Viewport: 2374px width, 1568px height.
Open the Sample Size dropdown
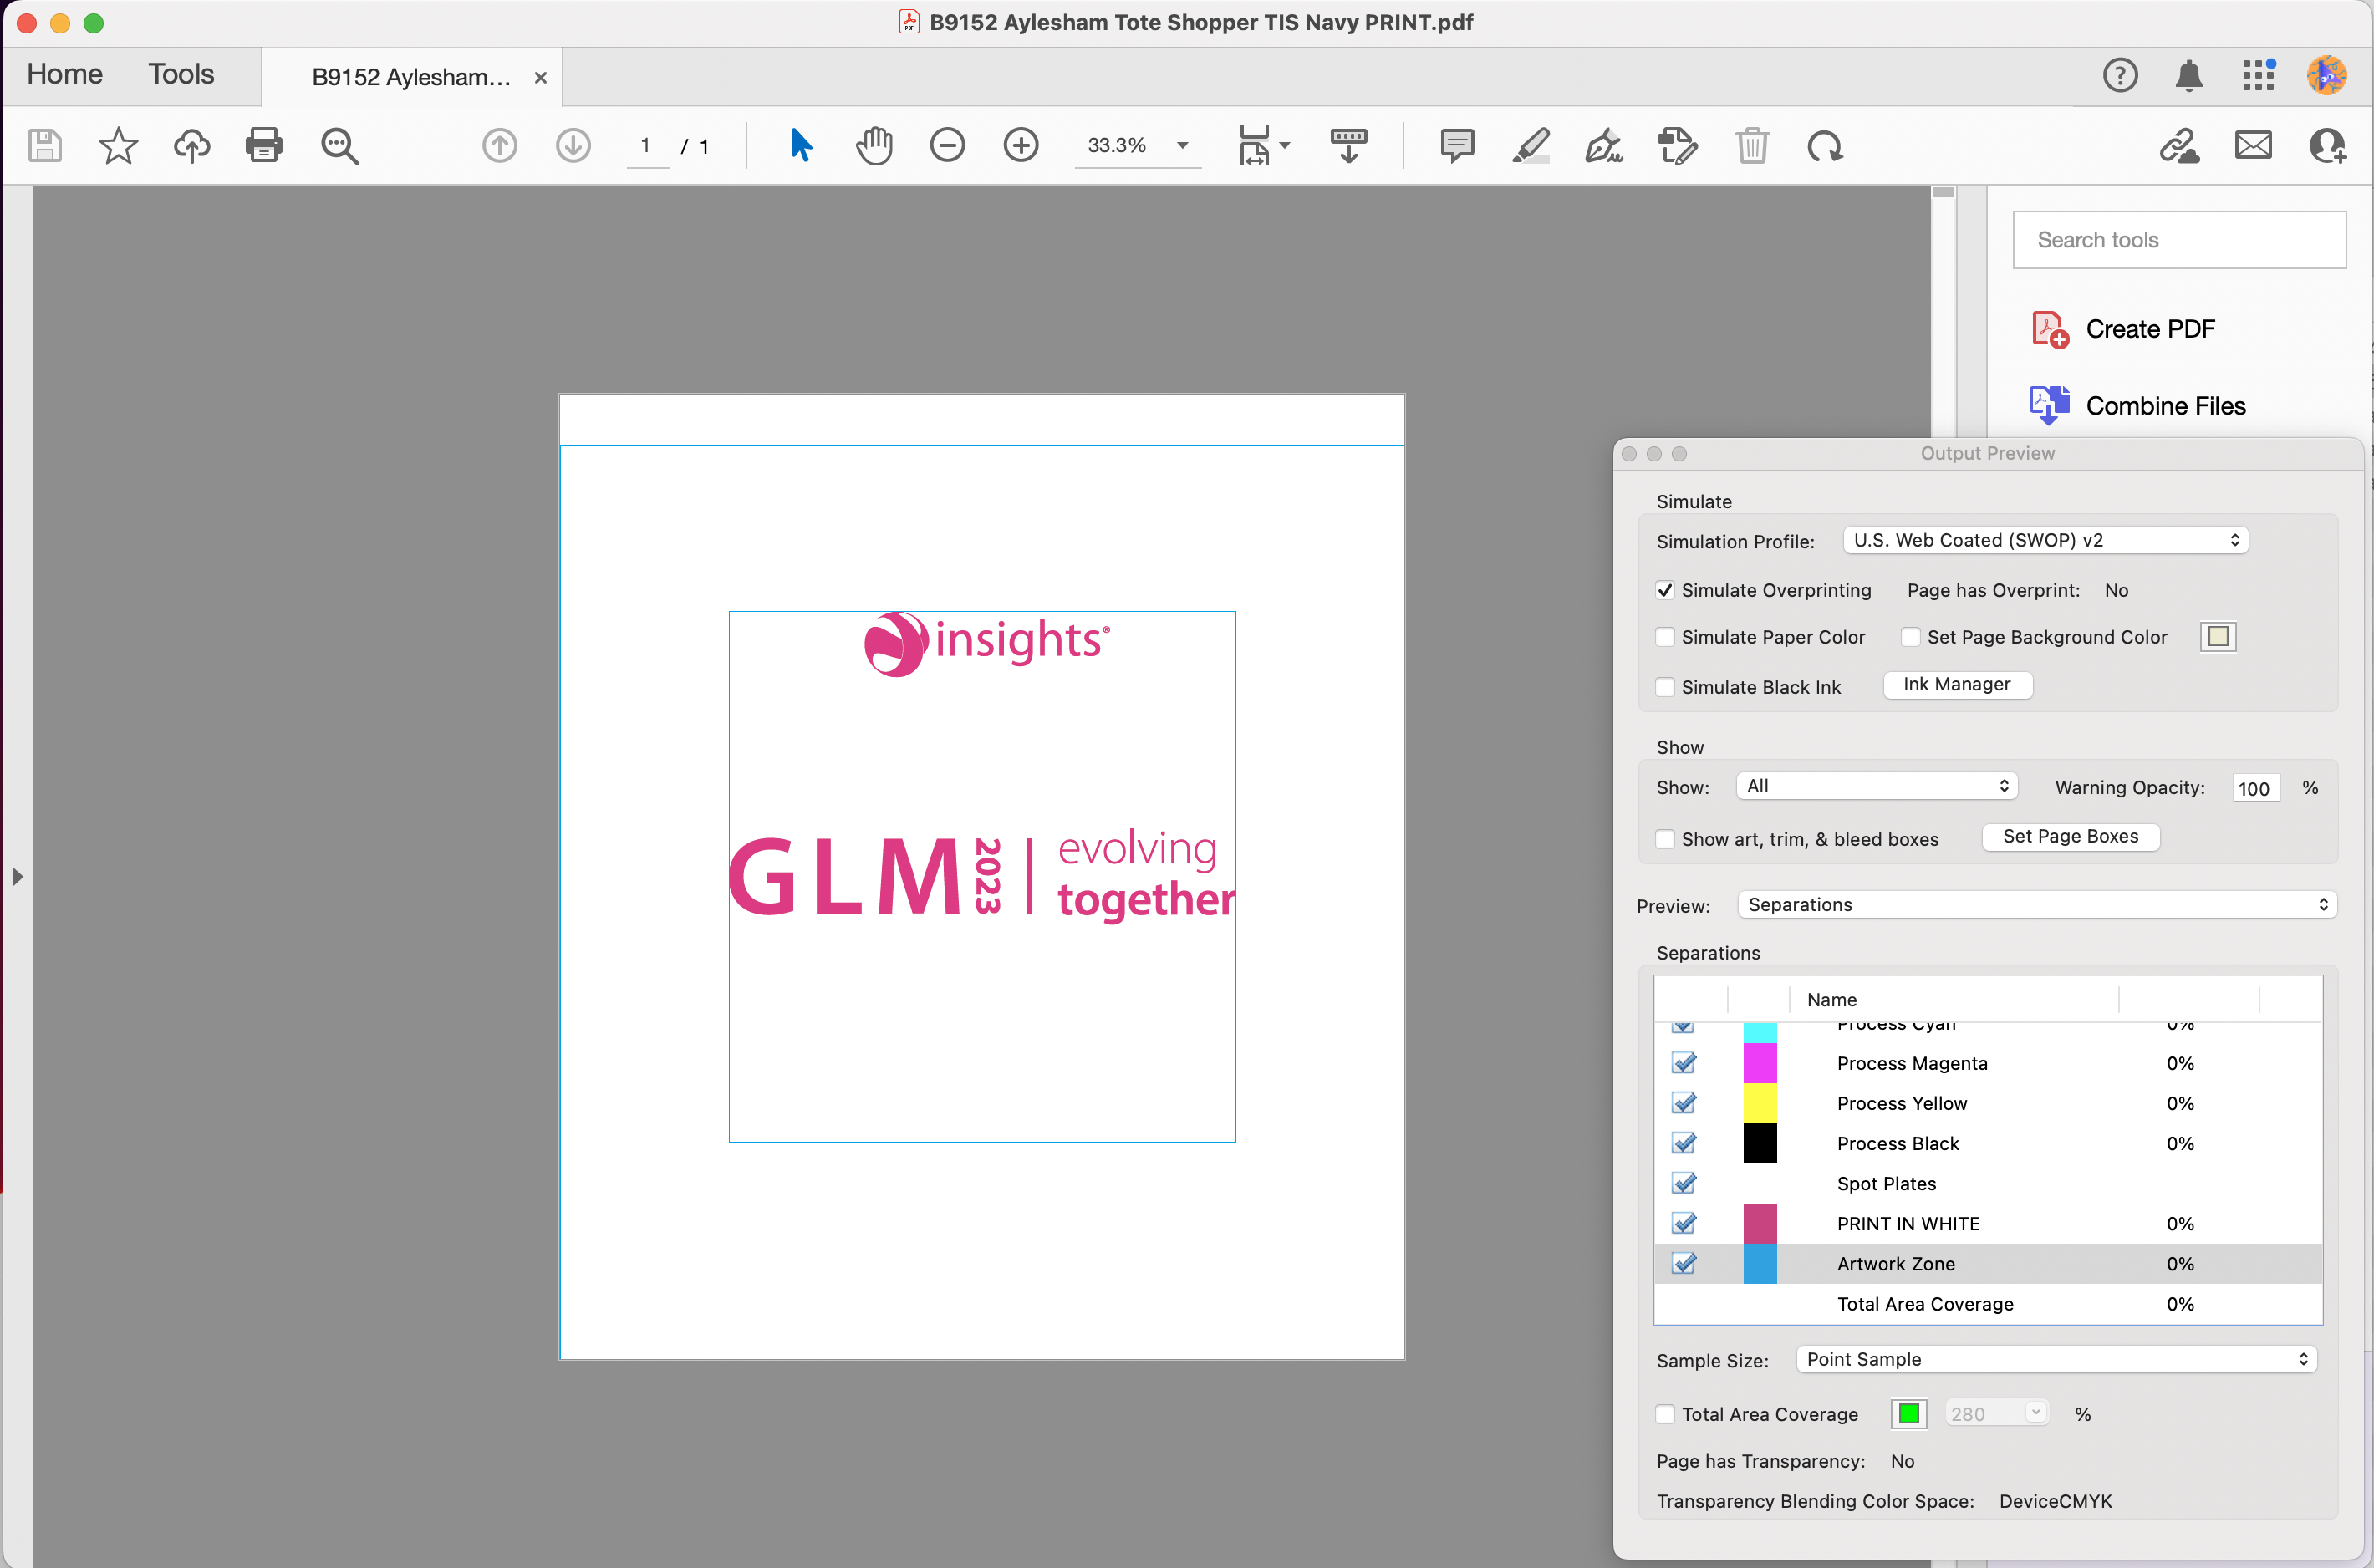pos(2056,1359)
